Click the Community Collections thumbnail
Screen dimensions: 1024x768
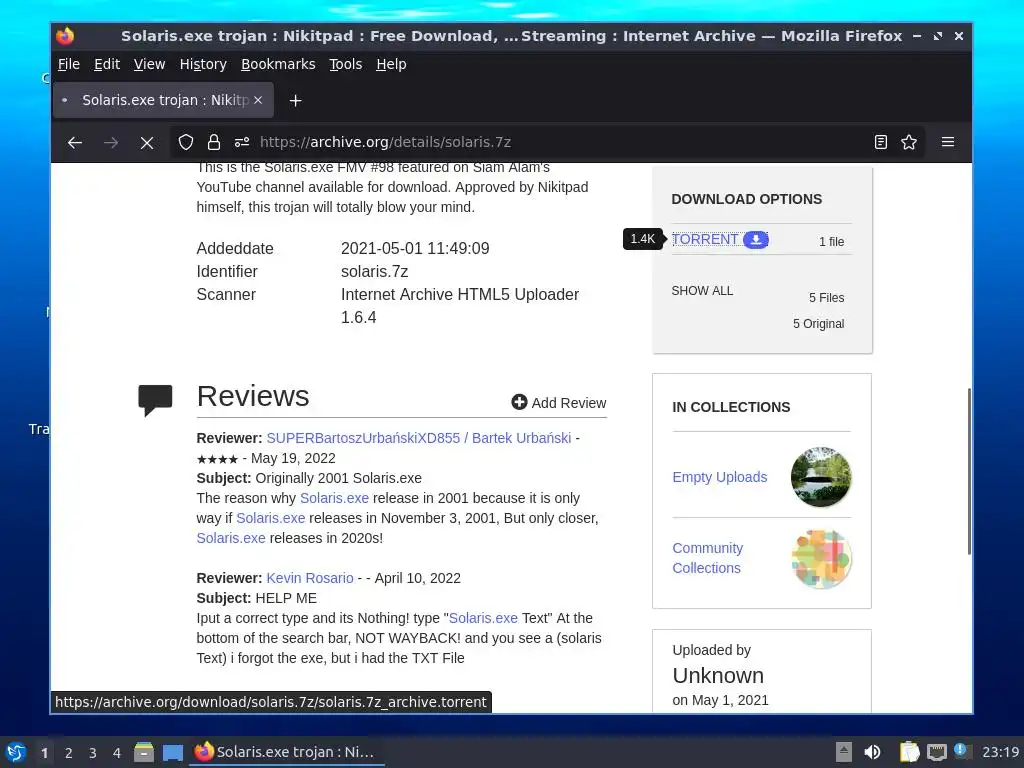coord(821,558)
